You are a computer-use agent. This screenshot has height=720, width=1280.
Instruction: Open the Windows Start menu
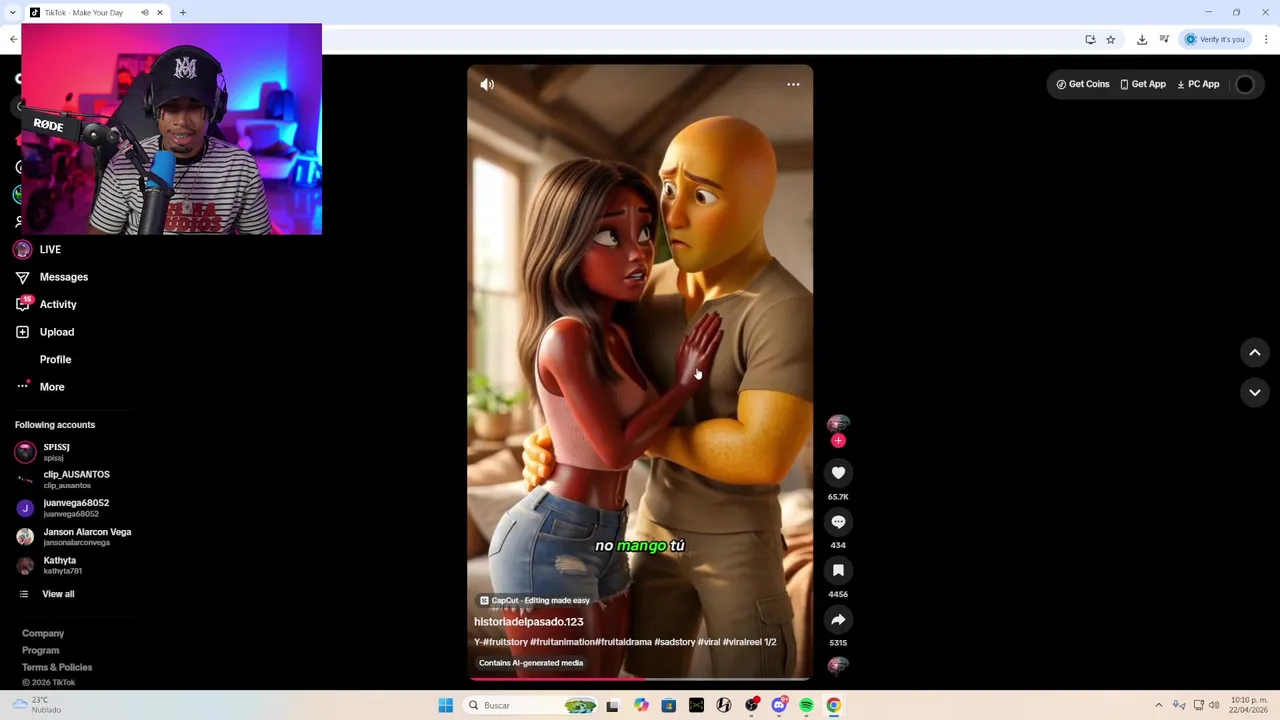point(446,705)
